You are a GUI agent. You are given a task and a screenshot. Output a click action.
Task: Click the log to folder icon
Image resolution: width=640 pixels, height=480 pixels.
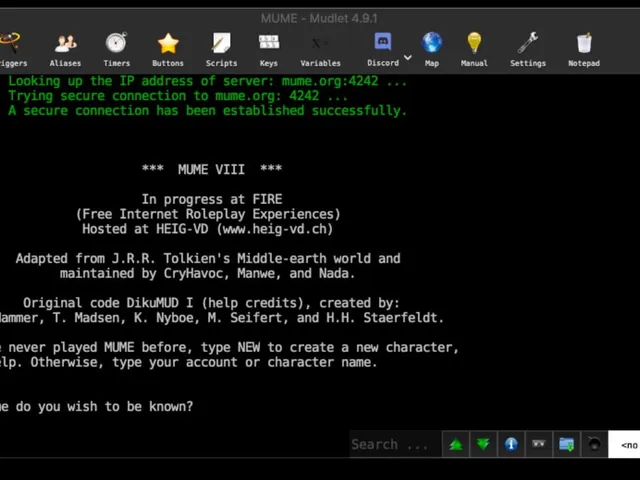click(567, 444)
